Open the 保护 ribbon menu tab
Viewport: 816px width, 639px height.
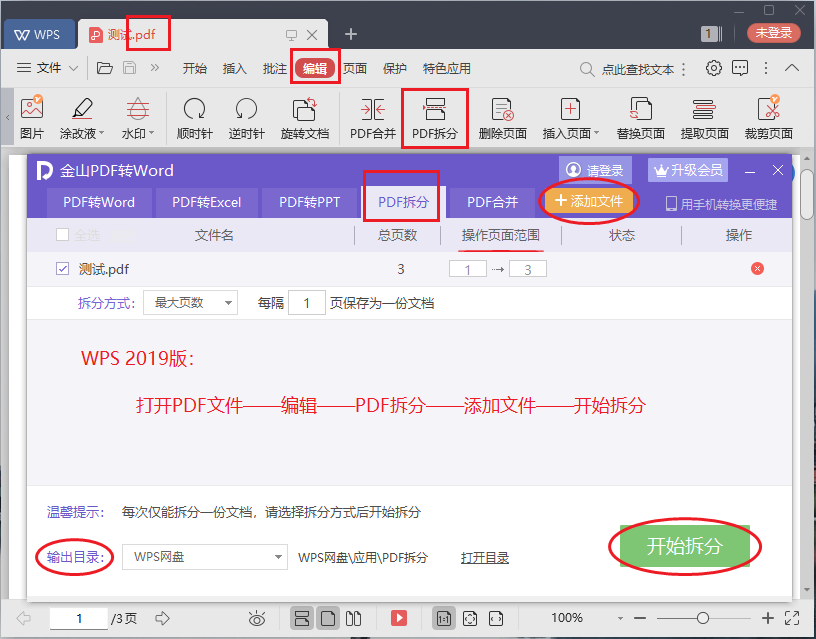coord(395,69)
